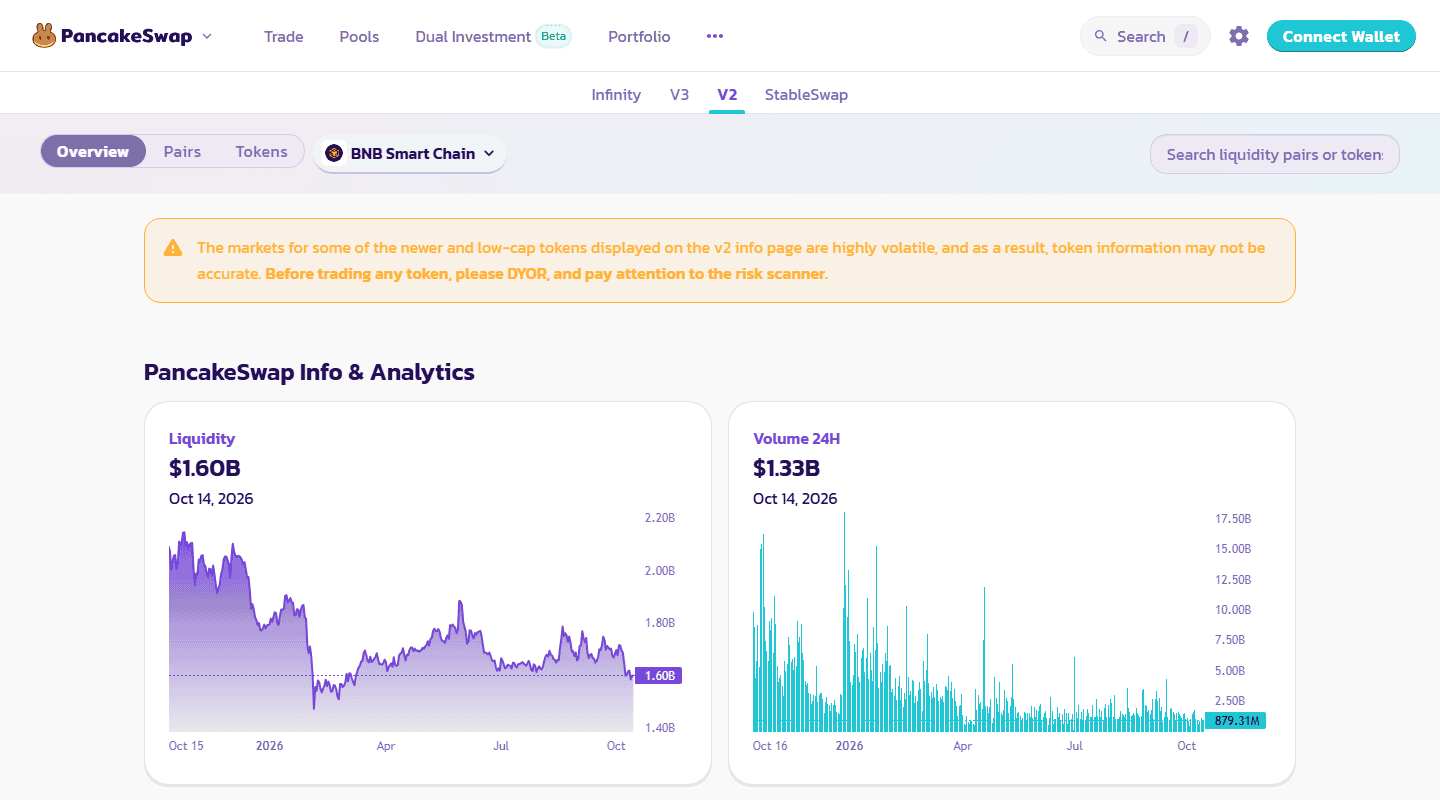Screen dimensions: 1440x800
Task: Switch to the V3 tab
Action: 679,95
